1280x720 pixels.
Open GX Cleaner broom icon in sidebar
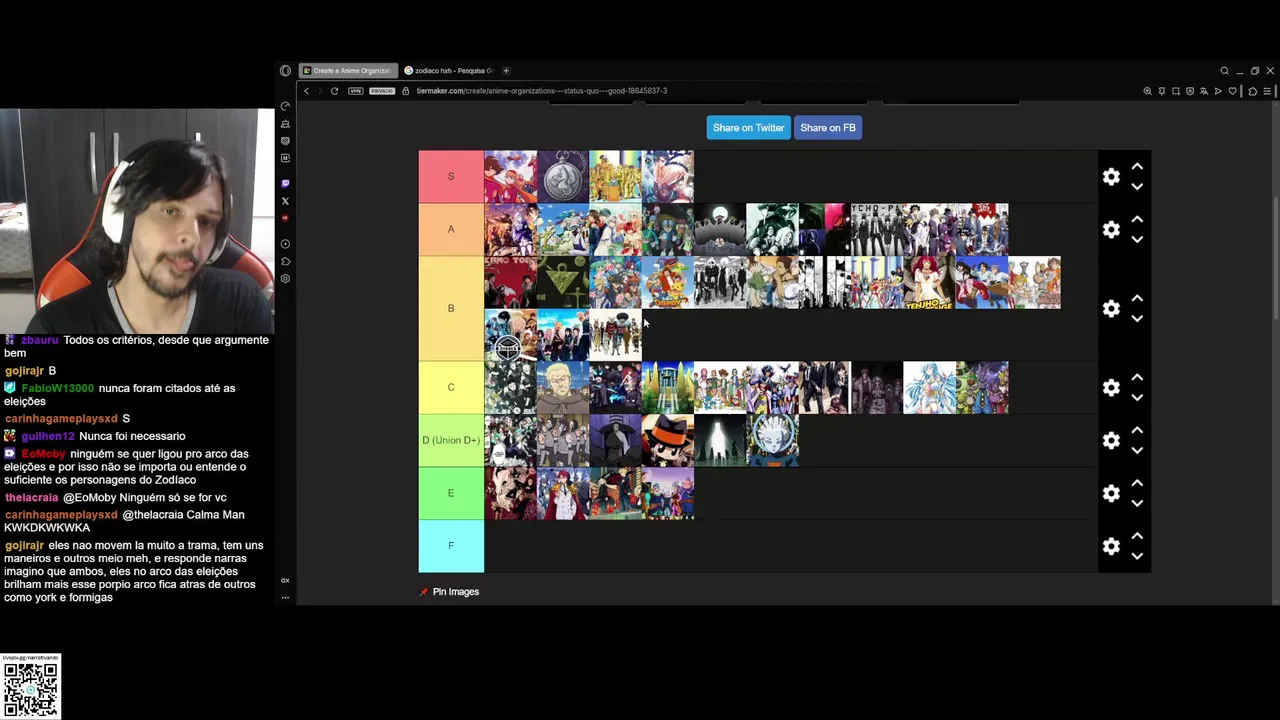coord(285,124)
